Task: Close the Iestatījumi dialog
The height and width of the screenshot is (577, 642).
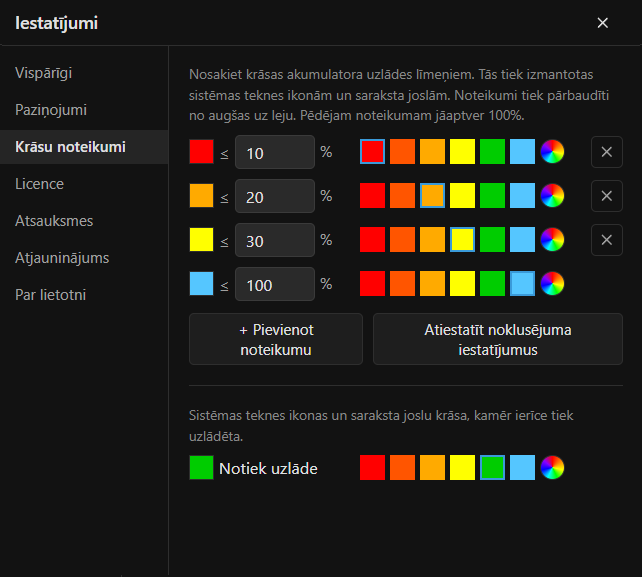Action: pyautogui.click(x=602, y=23)
